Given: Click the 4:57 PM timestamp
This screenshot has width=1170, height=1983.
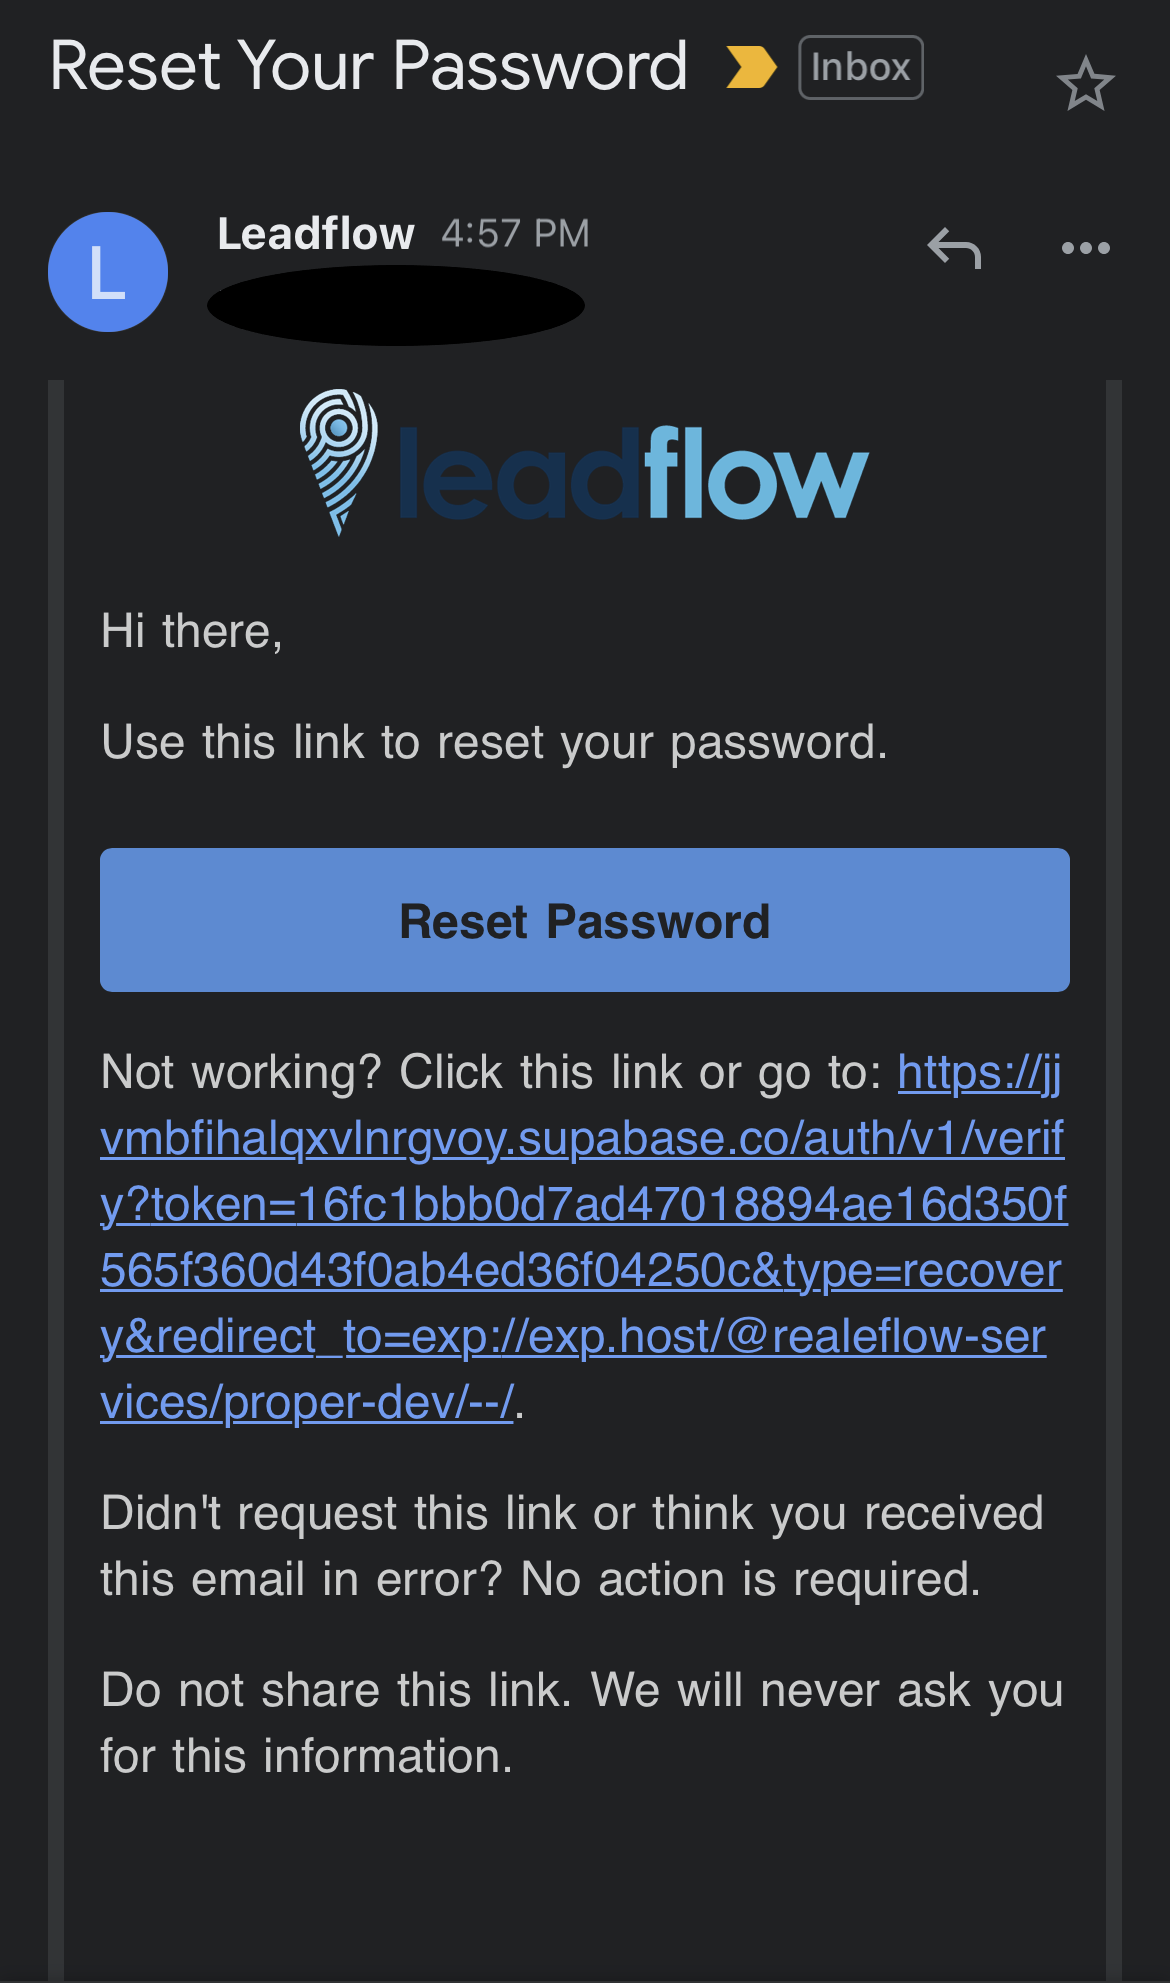Looking at the screenshot, I should (515, 234).
